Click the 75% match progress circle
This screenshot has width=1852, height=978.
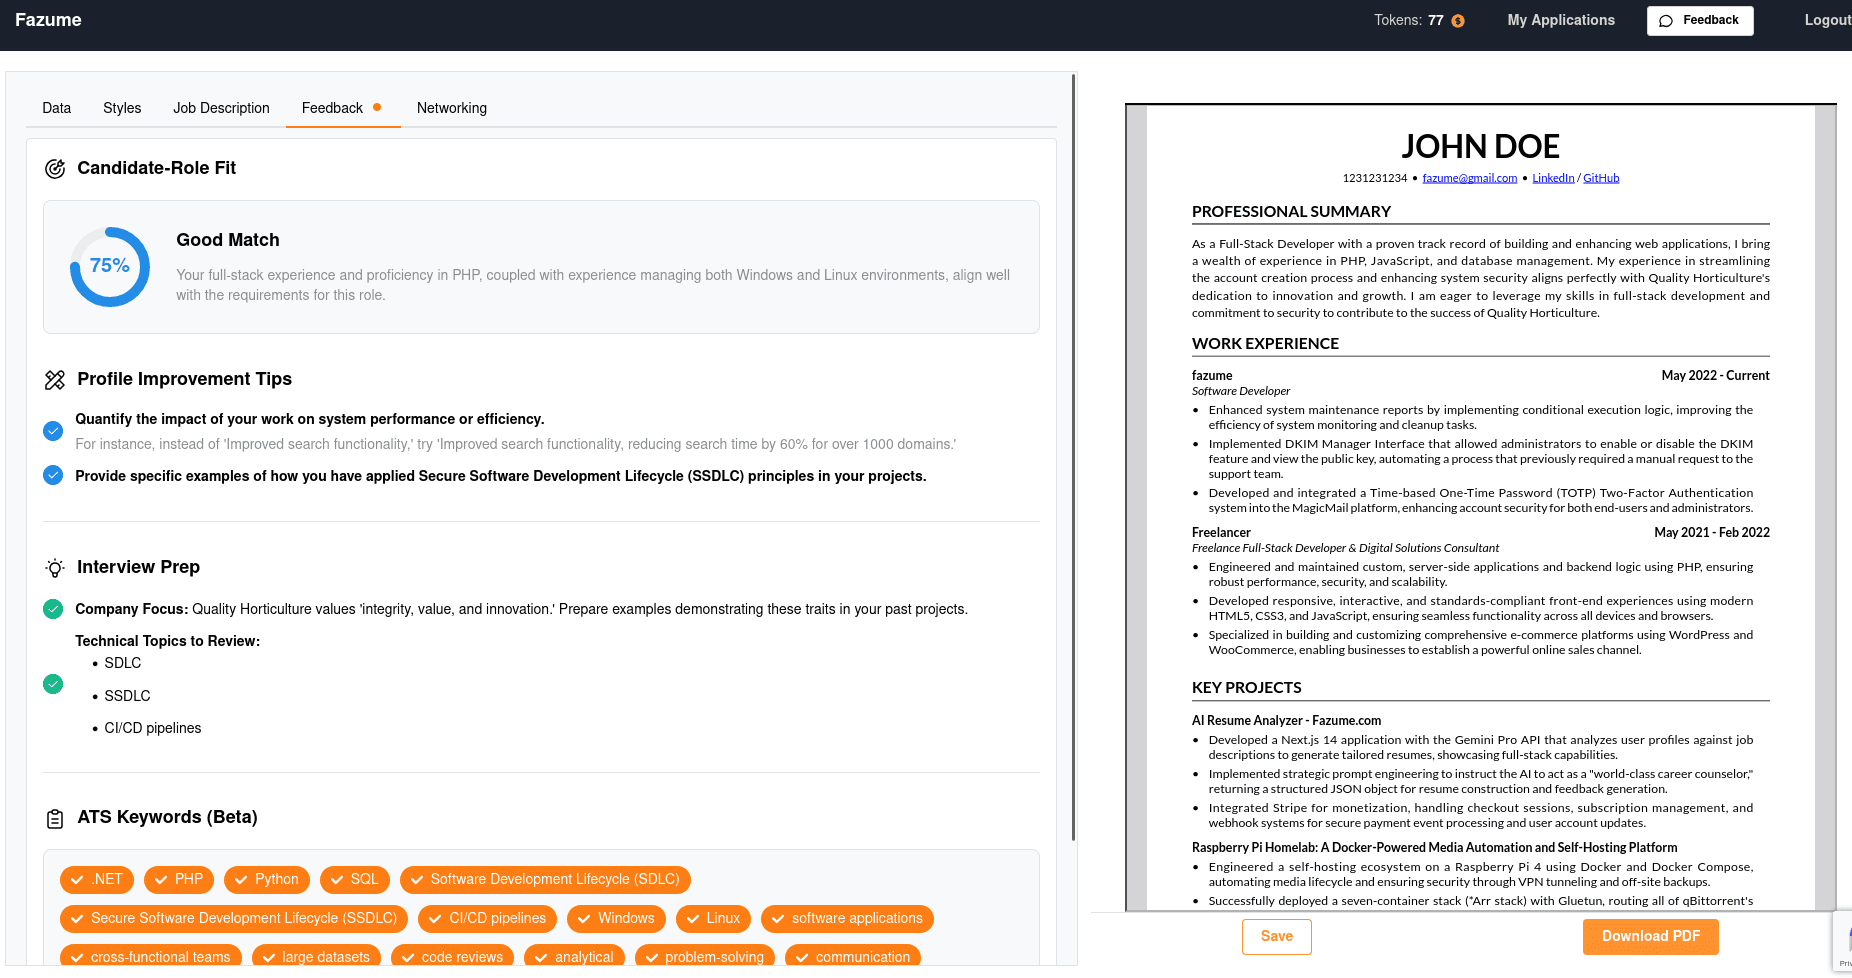click(110, 266)
